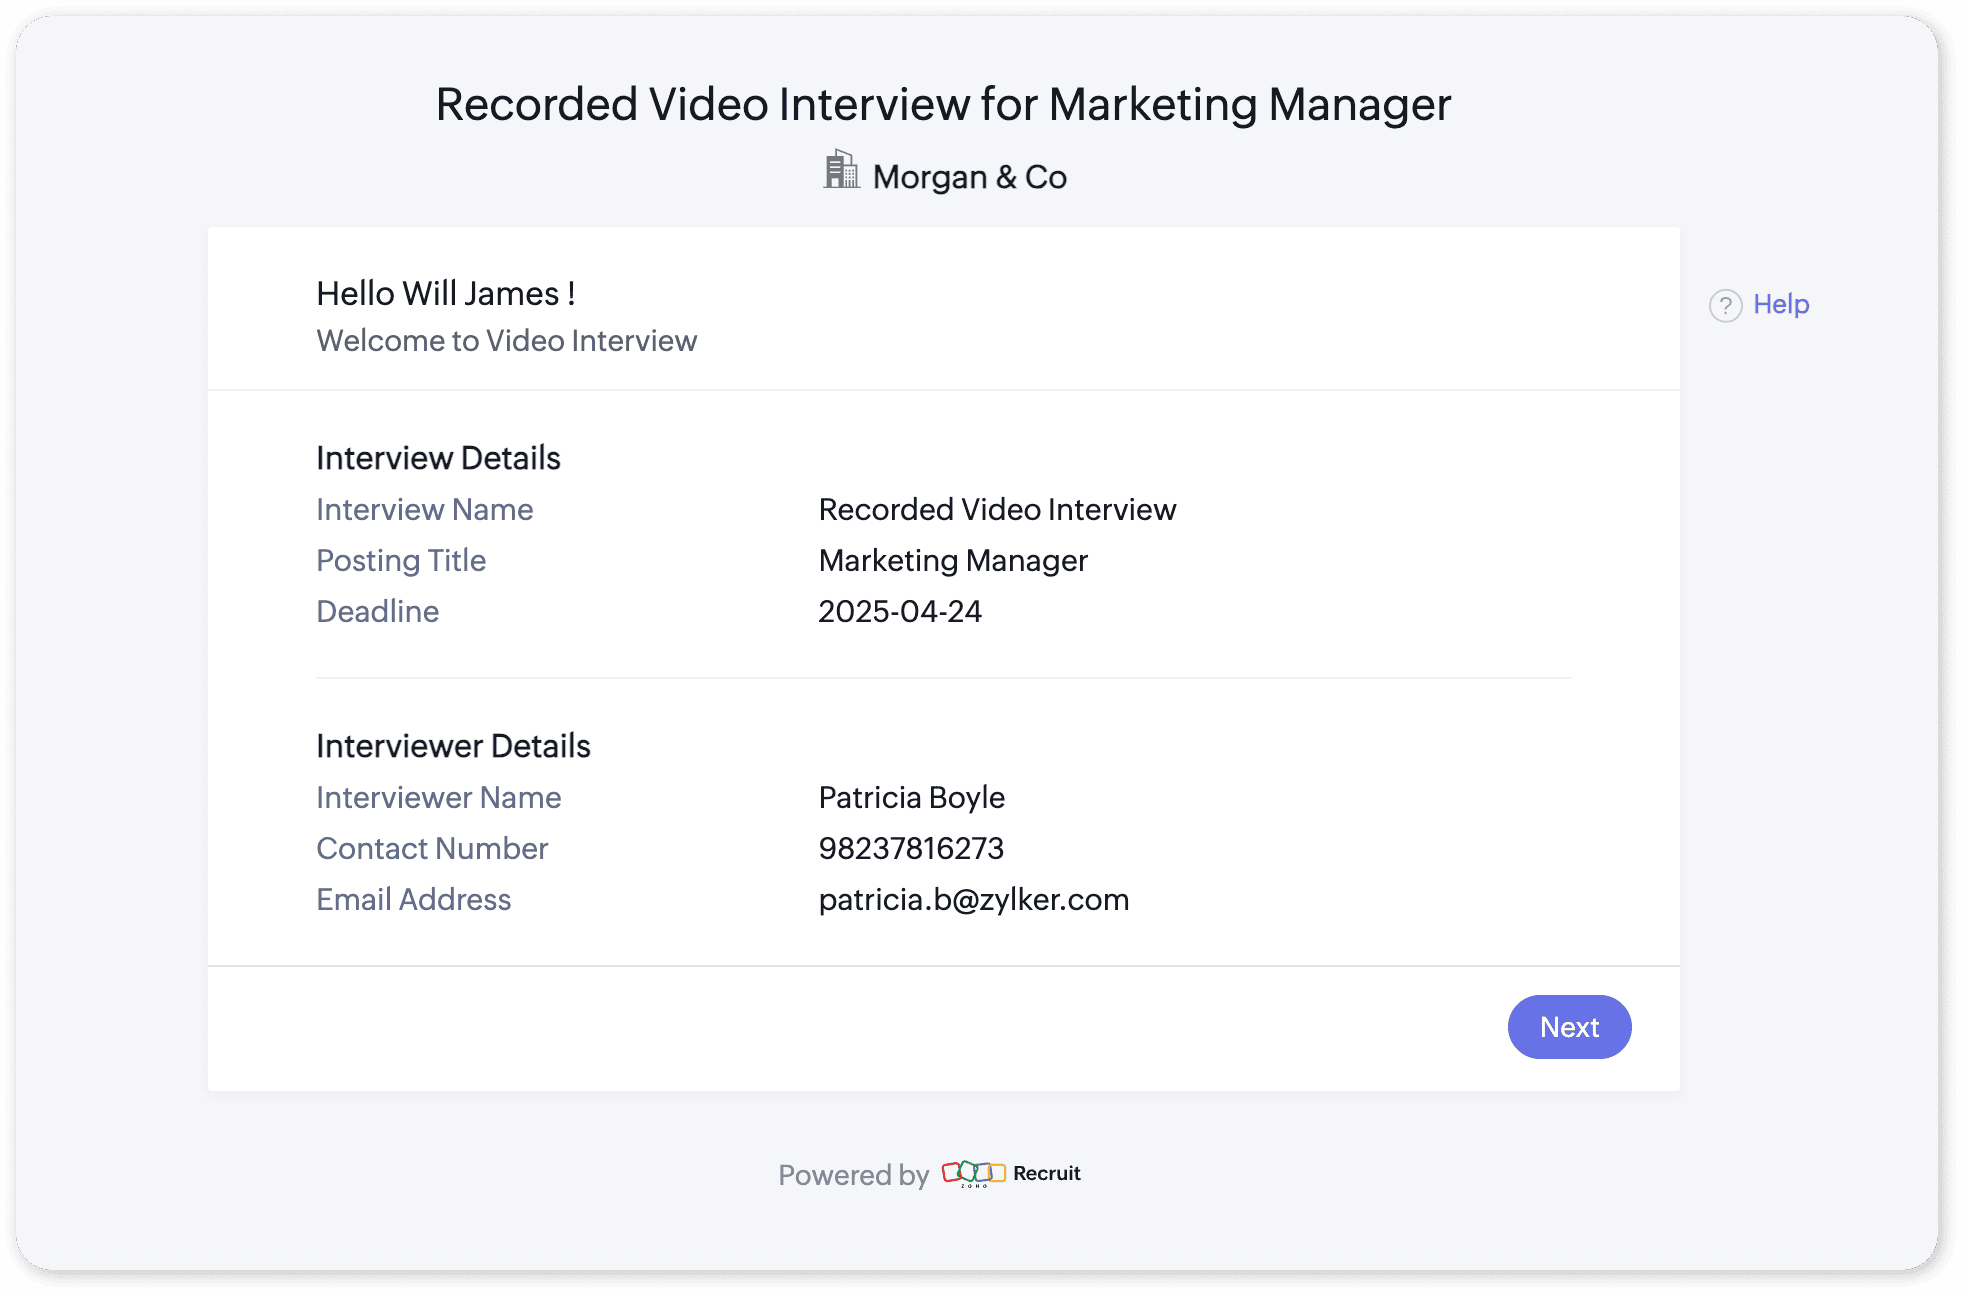Click the Hello Will James greeting

pyautogui.click(x=445, y=293)
